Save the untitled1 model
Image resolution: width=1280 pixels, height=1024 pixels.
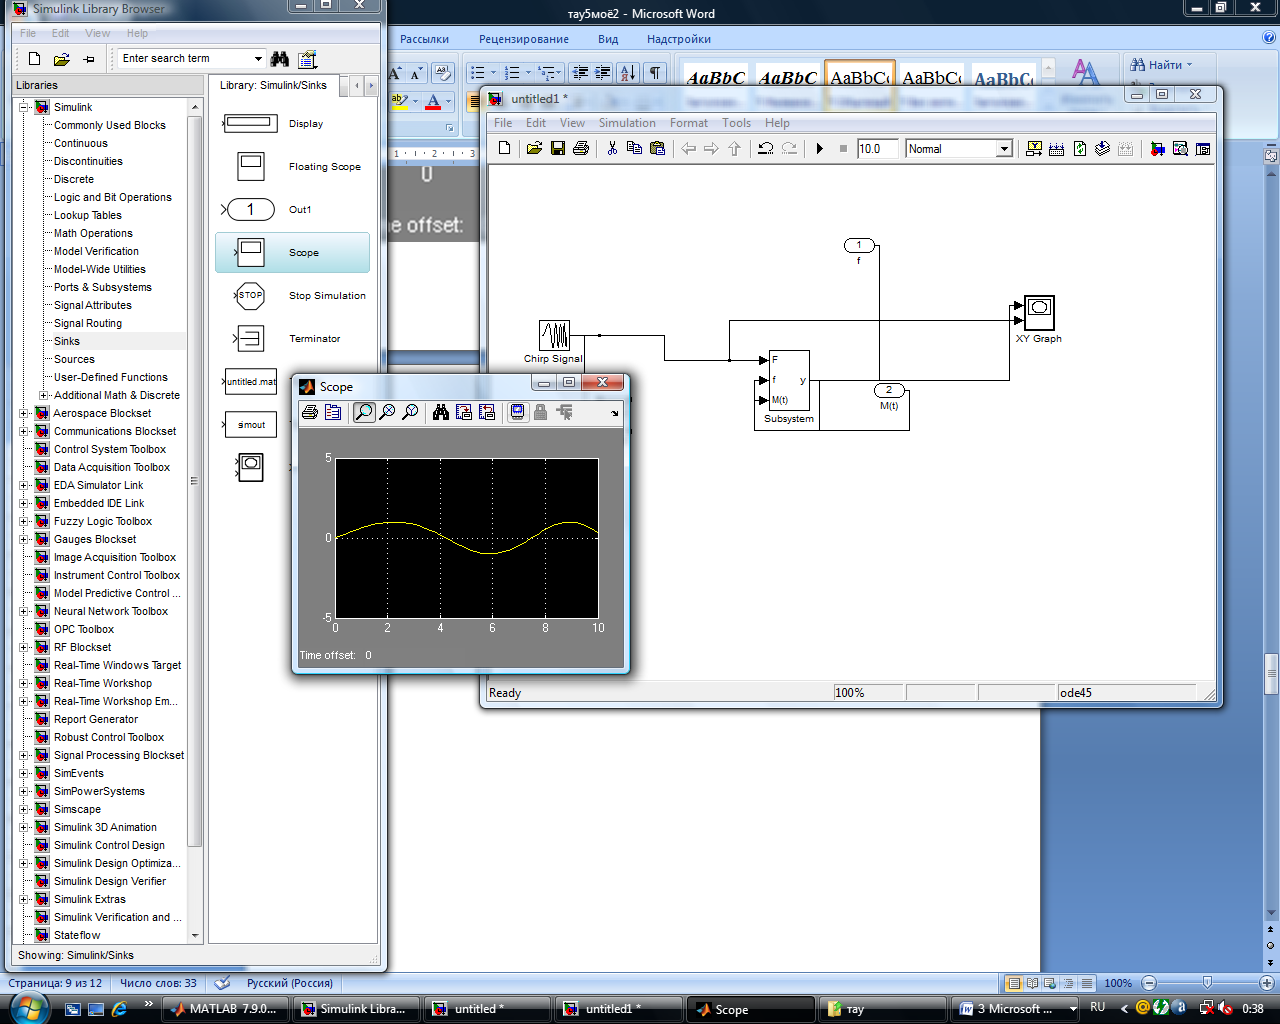pyautogui.click(x=558, y=148)
